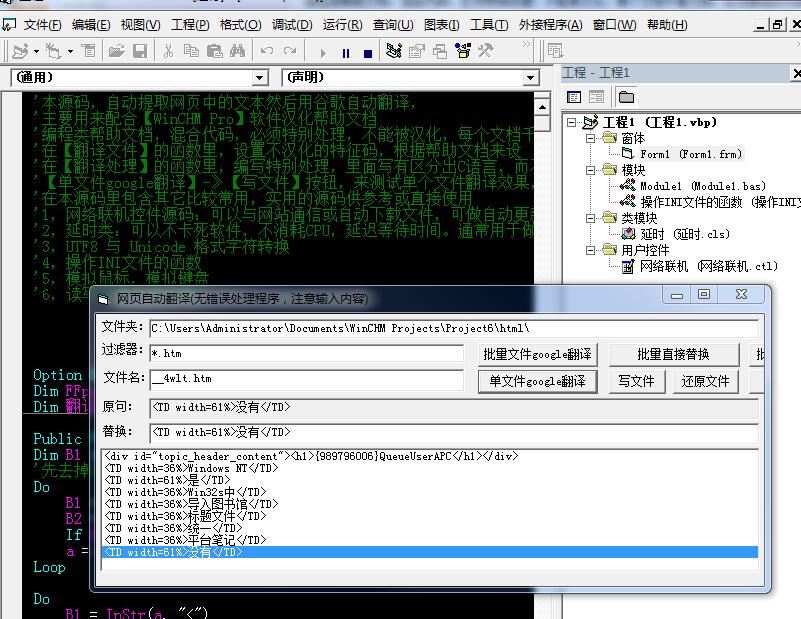Click the Find binoculars icon in toolbar
Viewport: 801px width, 619px height.
pyautogui.click(x=237, y=51)
